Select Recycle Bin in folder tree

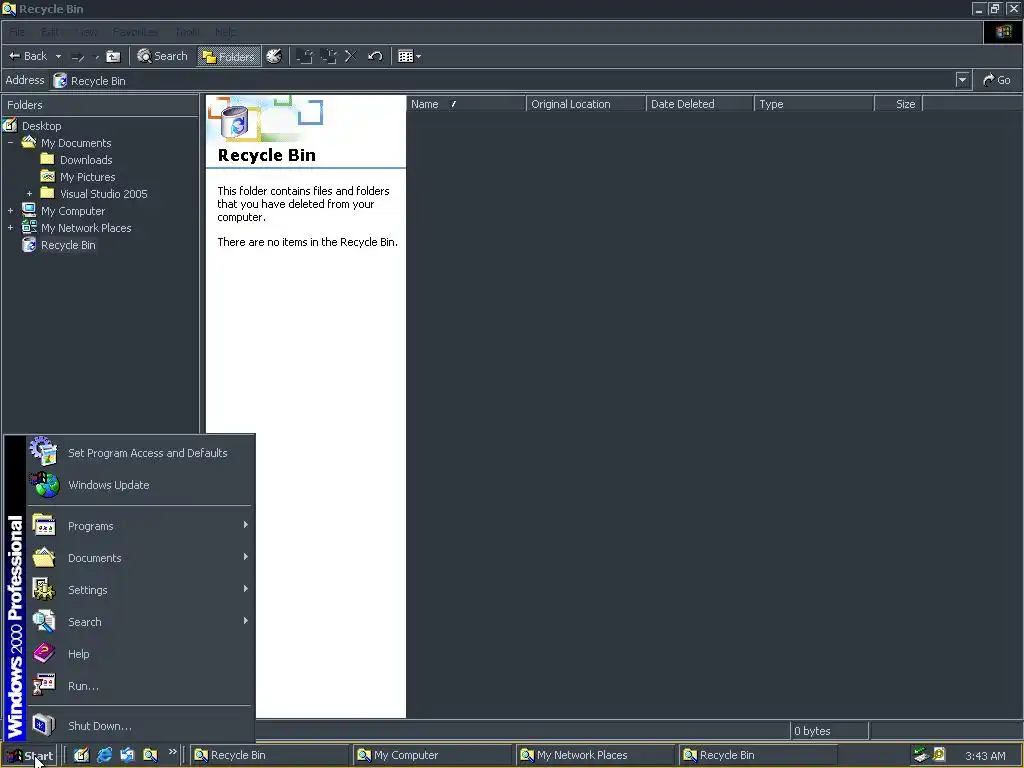pos(68,245)
